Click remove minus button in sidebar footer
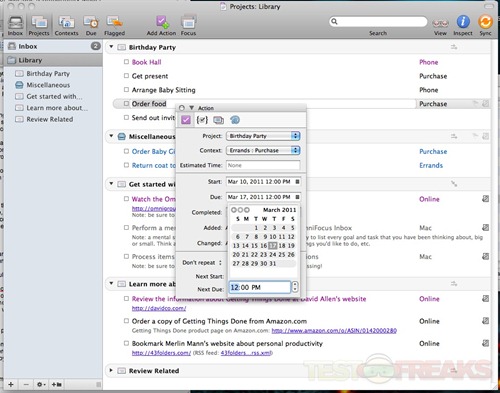The width and height of the screenshot is (500, 393). [26, 384]
